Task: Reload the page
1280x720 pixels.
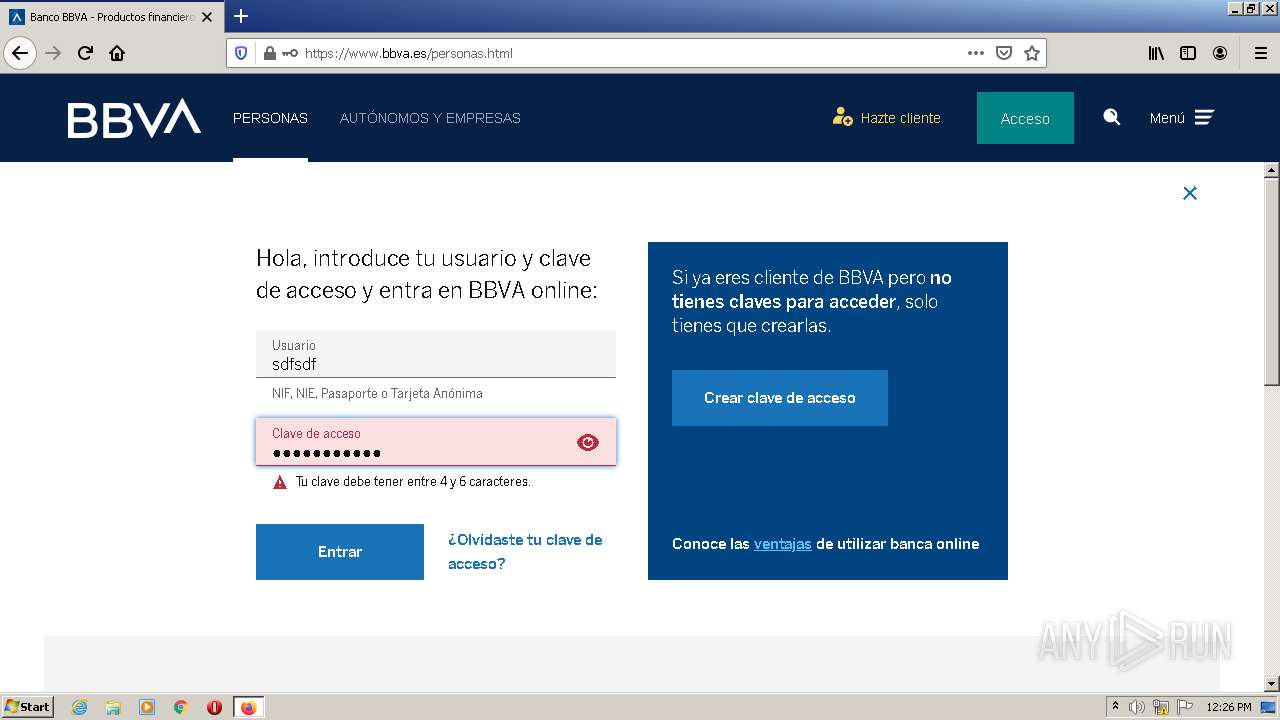Action: [86, 53]
